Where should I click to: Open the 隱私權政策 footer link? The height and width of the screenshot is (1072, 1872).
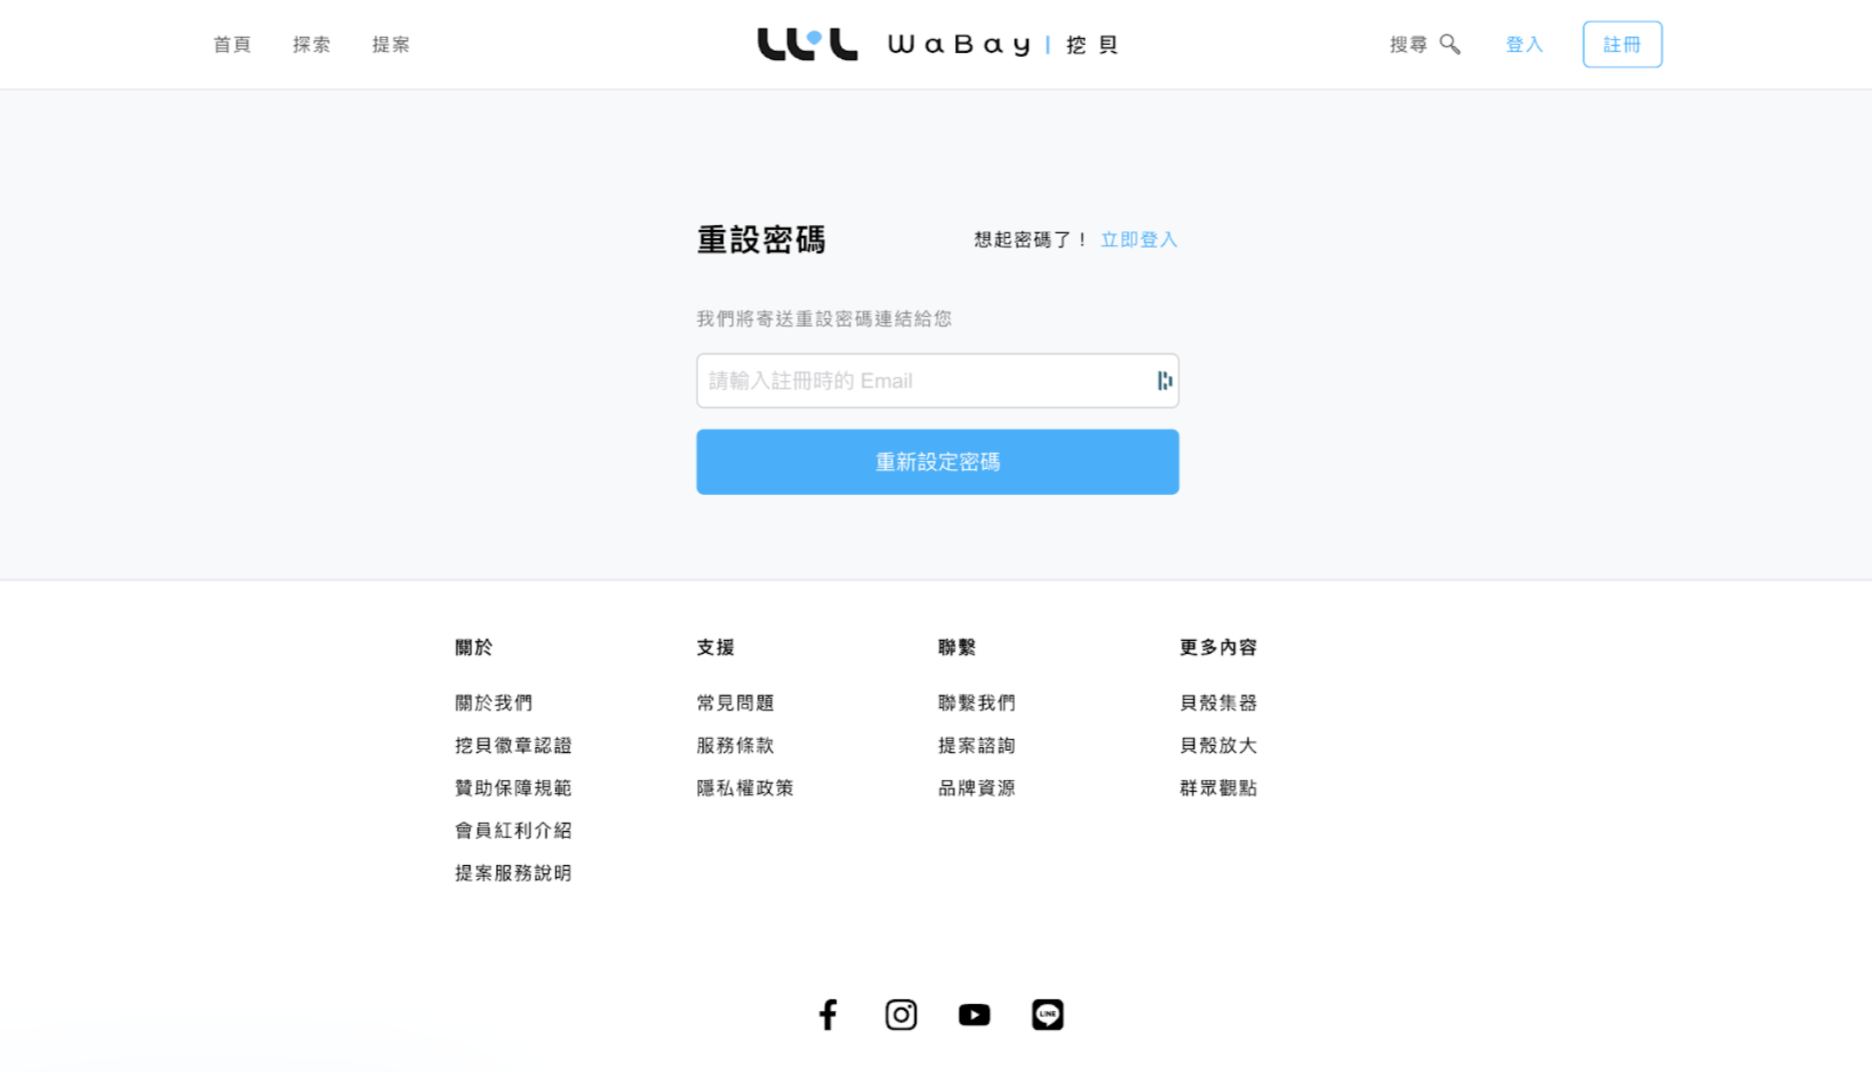(x=745, y=788)
